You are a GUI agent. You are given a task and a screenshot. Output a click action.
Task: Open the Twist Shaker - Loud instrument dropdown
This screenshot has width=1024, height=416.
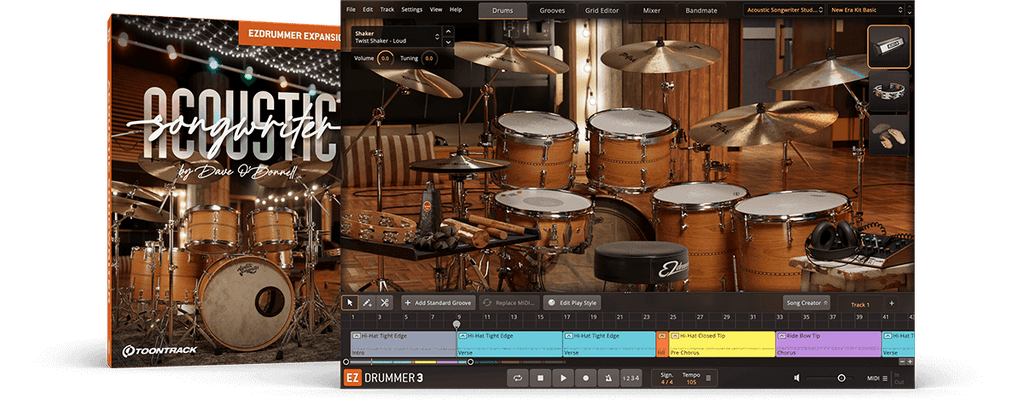pos(397,37)
